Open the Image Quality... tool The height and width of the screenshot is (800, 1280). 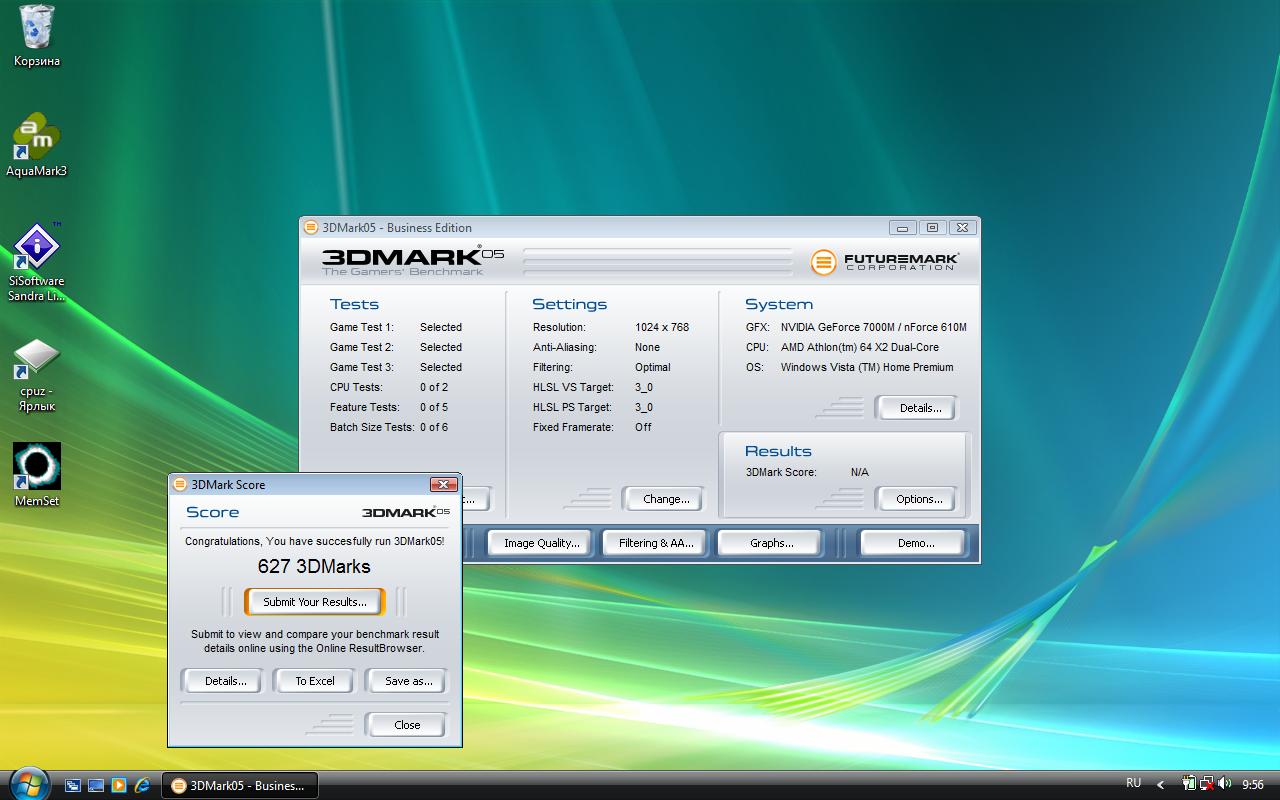point(542,543)
